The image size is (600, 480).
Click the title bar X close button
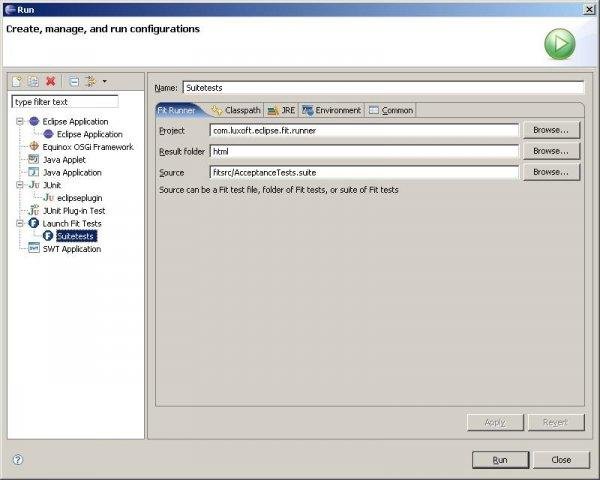(589, 10)
